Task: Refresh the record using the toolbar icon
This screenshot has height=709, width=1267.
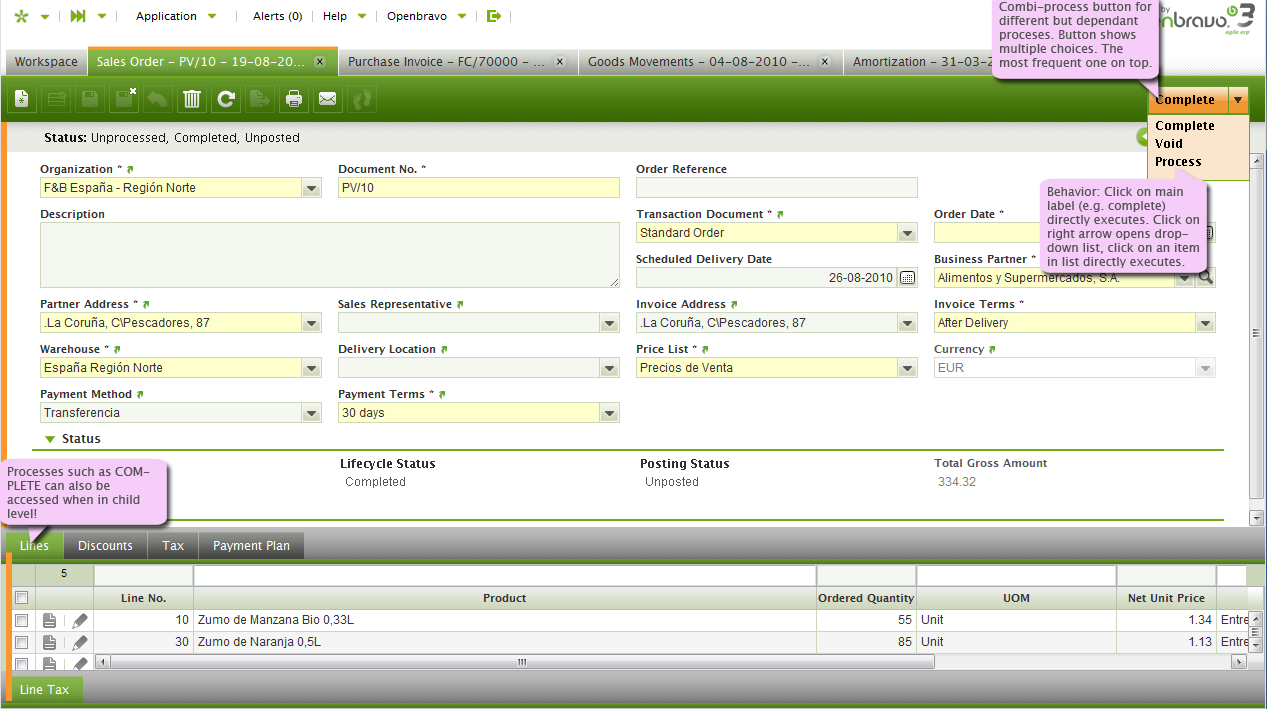Action: (x=227, y=99)
